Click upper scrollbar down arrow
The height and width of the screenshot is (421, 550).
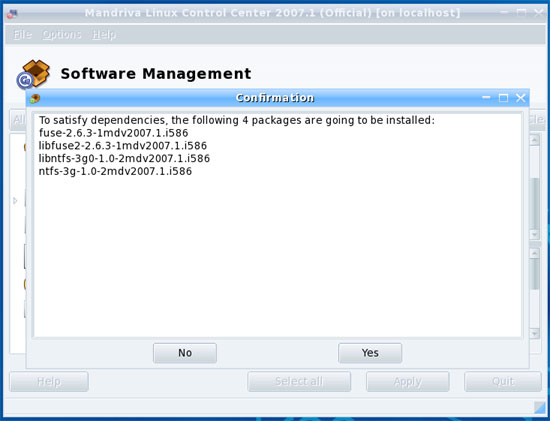(534, 234)
